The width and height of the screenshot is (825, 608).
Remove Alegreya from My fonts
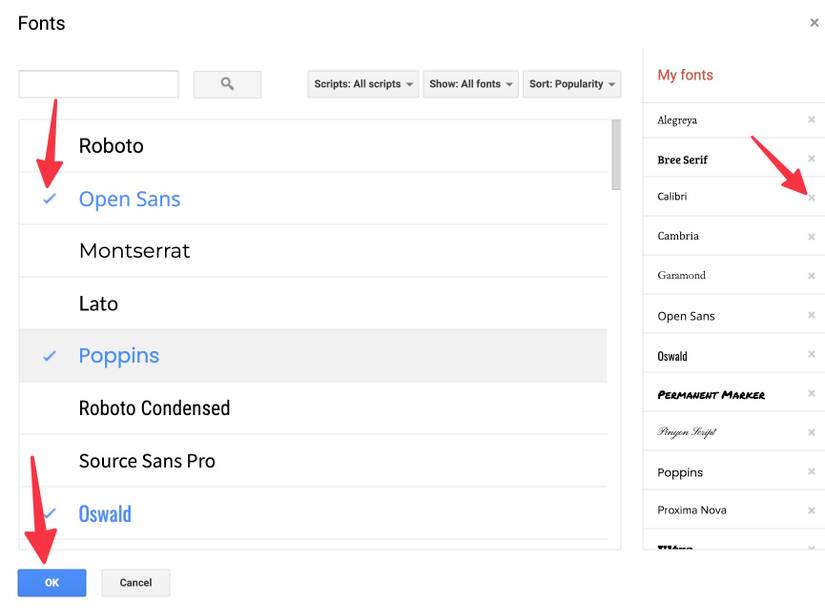(x=811, y=120)
